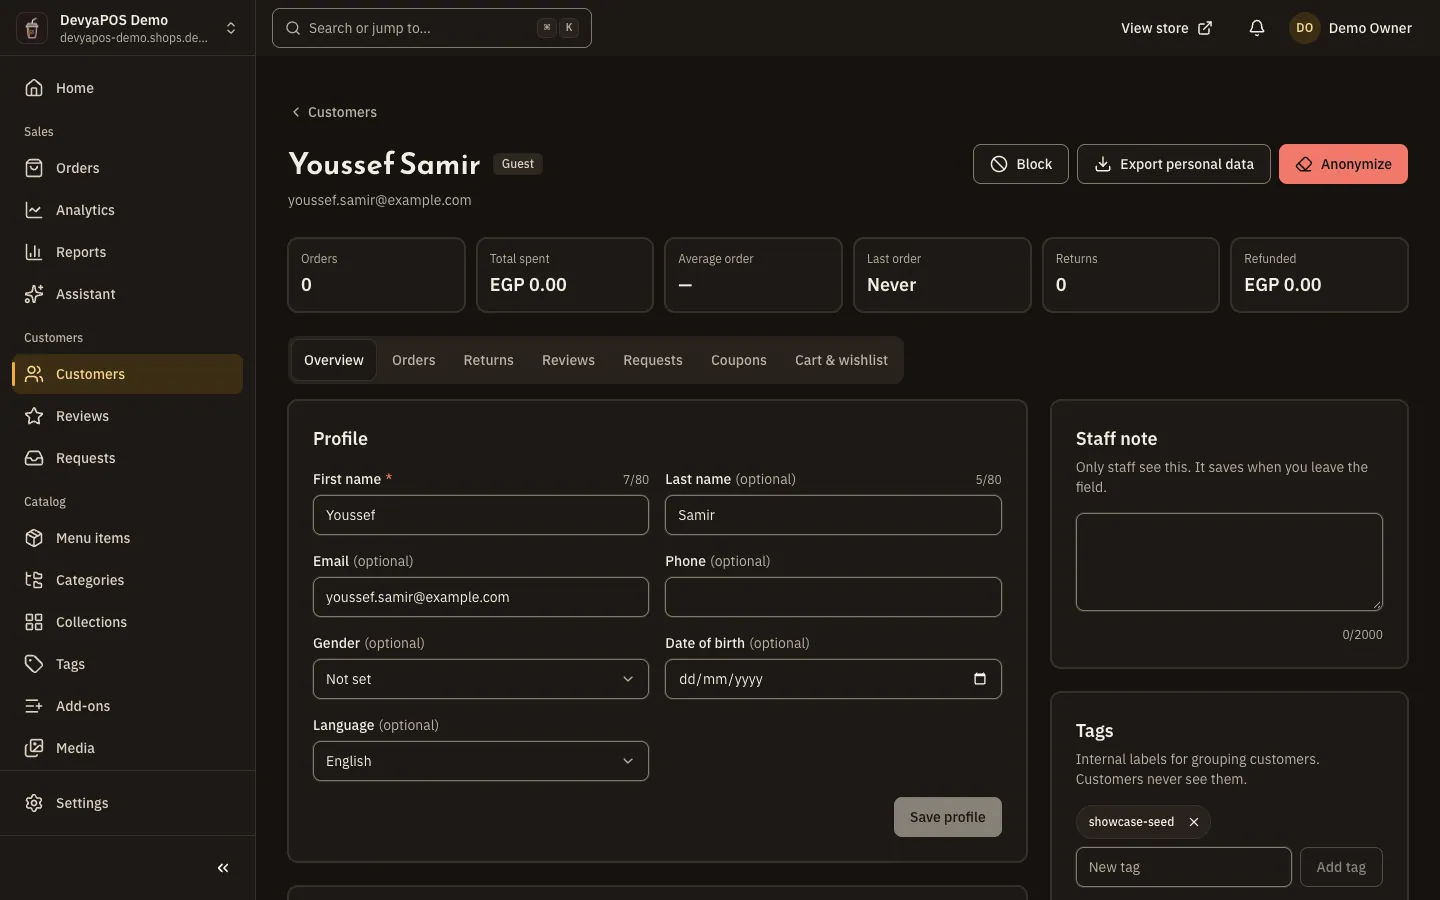Open Reports in the sidebar
This screenshot has height=900, width=1440.
pos(128,252)
